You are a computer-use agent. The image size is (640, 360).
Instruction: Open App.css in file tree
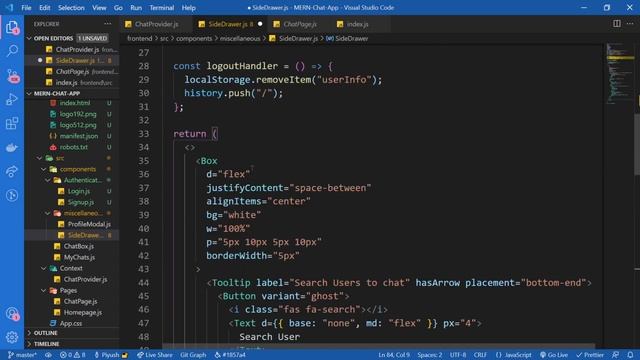pos(71,323)
